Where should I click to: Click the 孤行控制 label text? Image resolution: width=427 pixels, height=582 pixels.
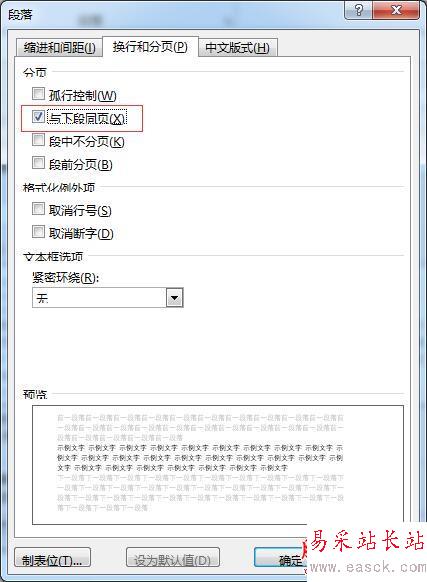point(82,96)
